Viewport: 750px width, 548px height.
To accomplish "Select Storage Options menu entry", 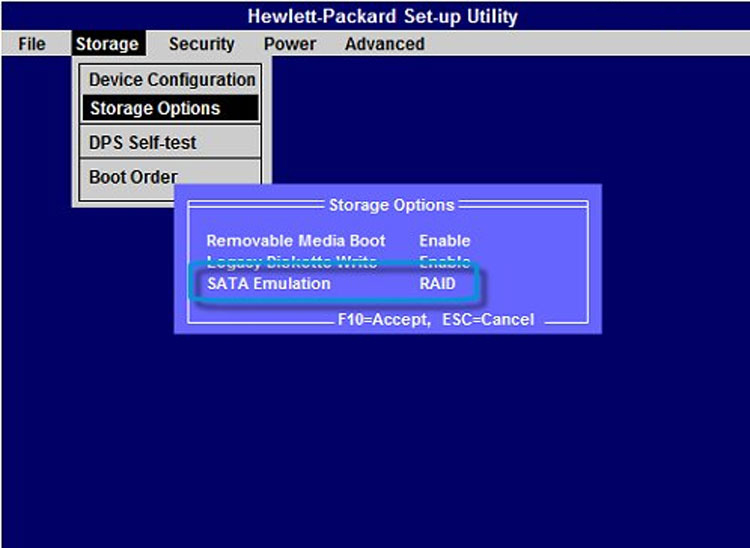I will 171,109.
